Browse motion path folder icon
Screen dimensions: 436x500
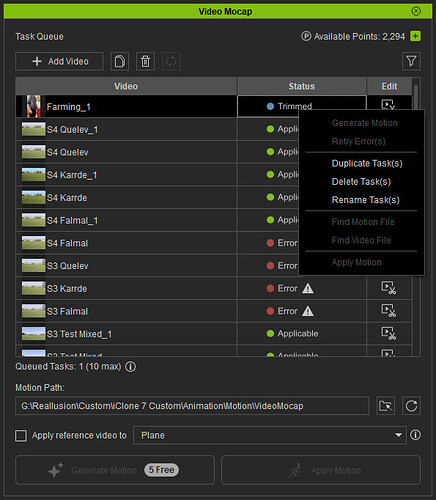click(385, 406)
